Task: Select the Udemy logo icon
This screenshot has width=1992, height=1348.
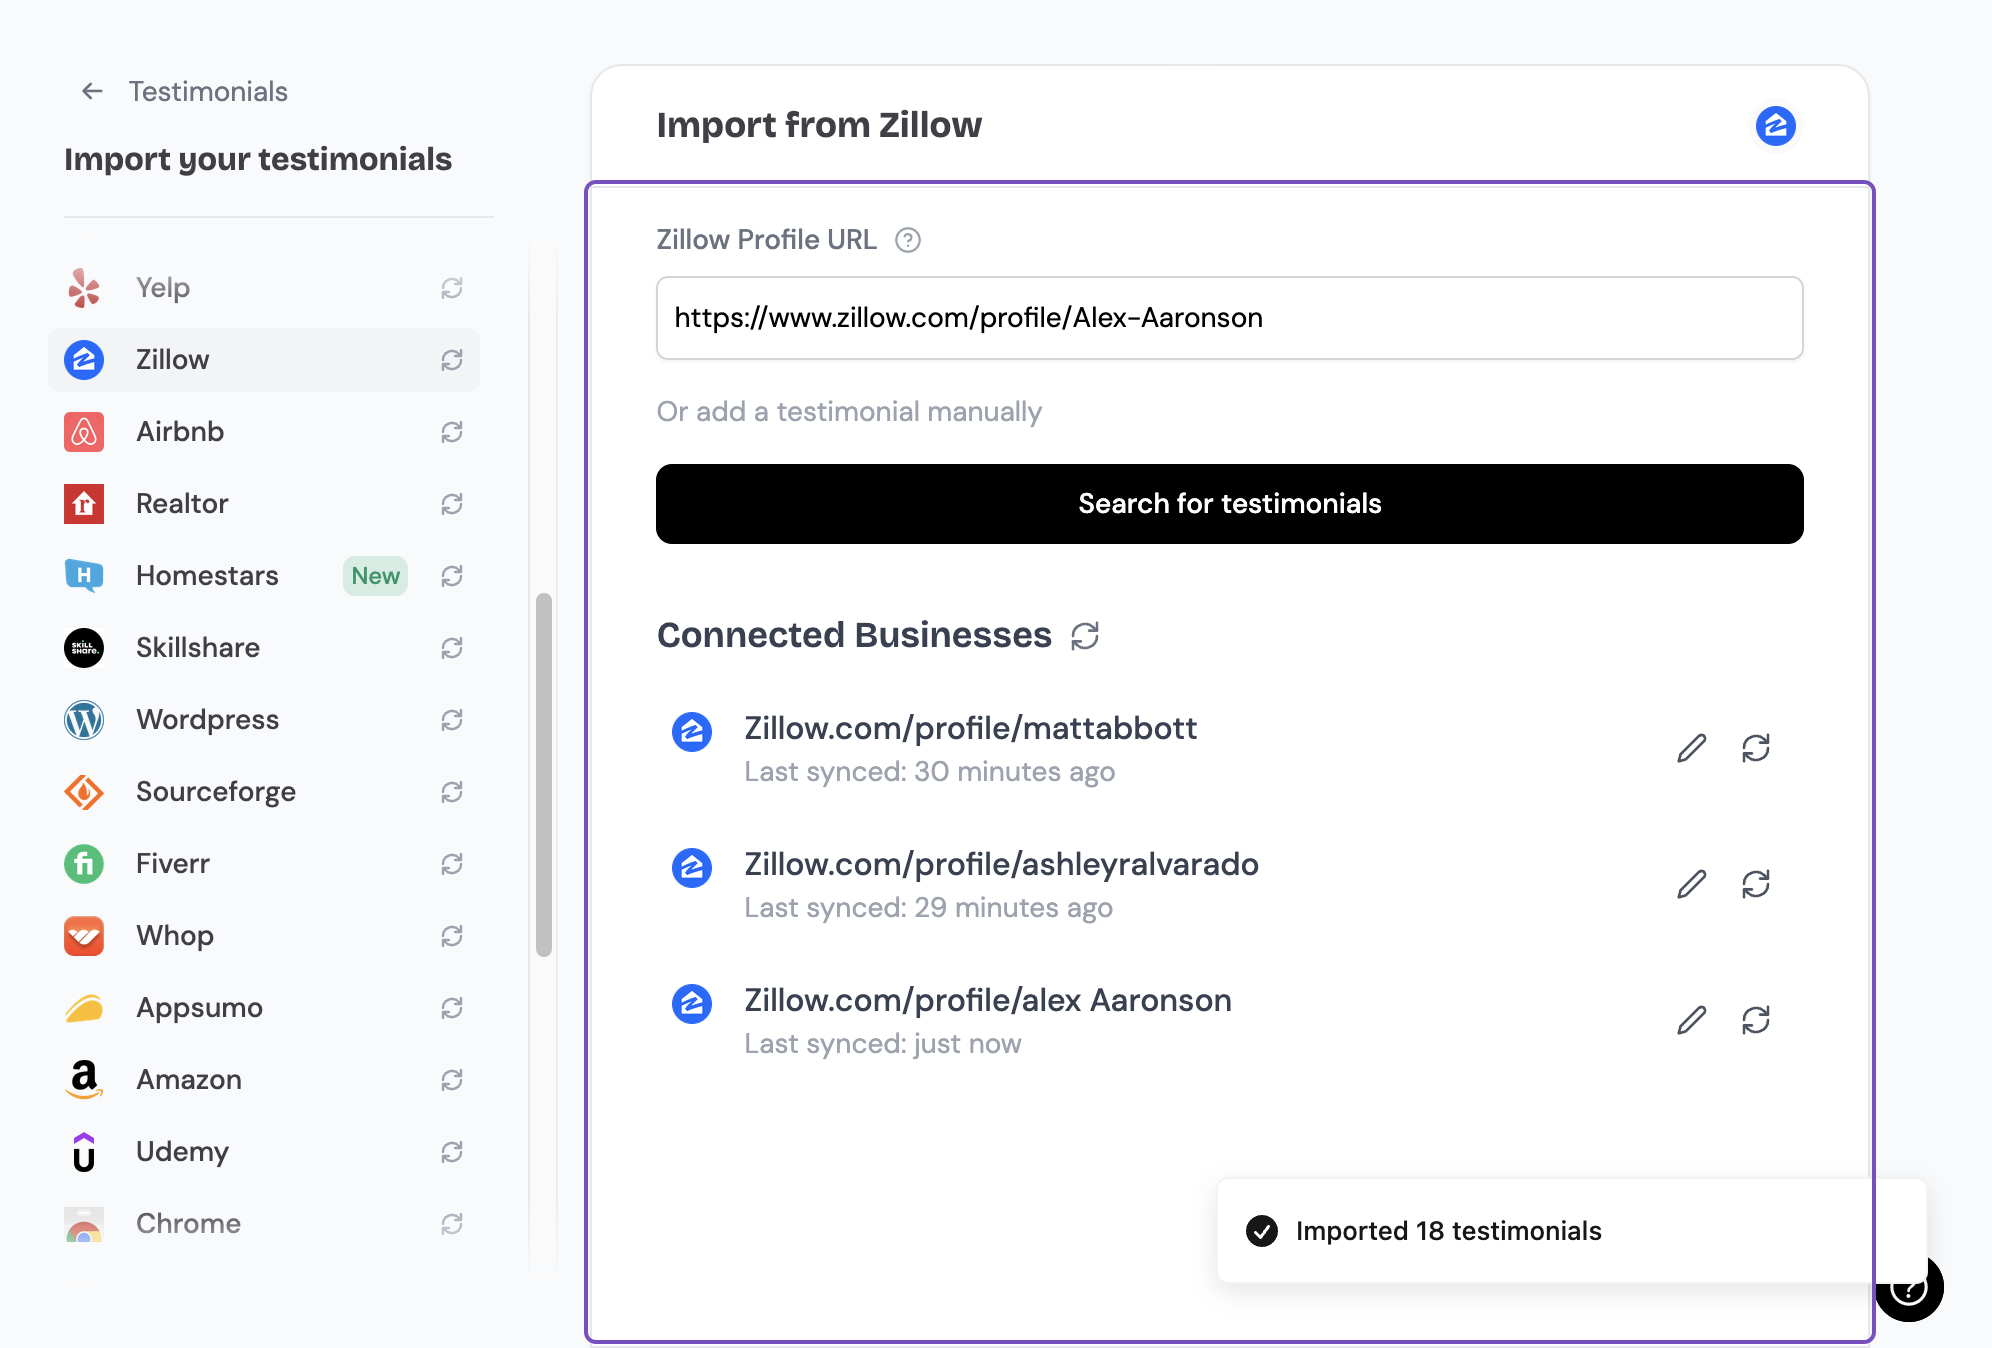Action: click(84, 1152)
